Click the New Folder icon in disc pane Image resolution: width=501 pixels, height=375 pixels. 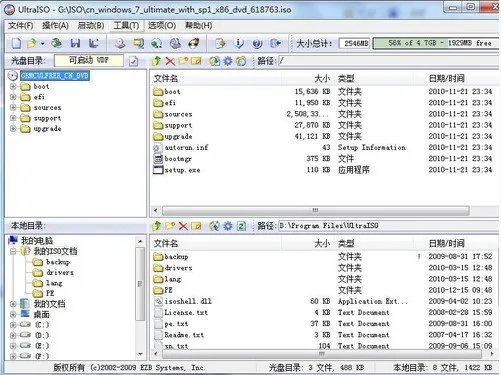click(x=183, y=61)
